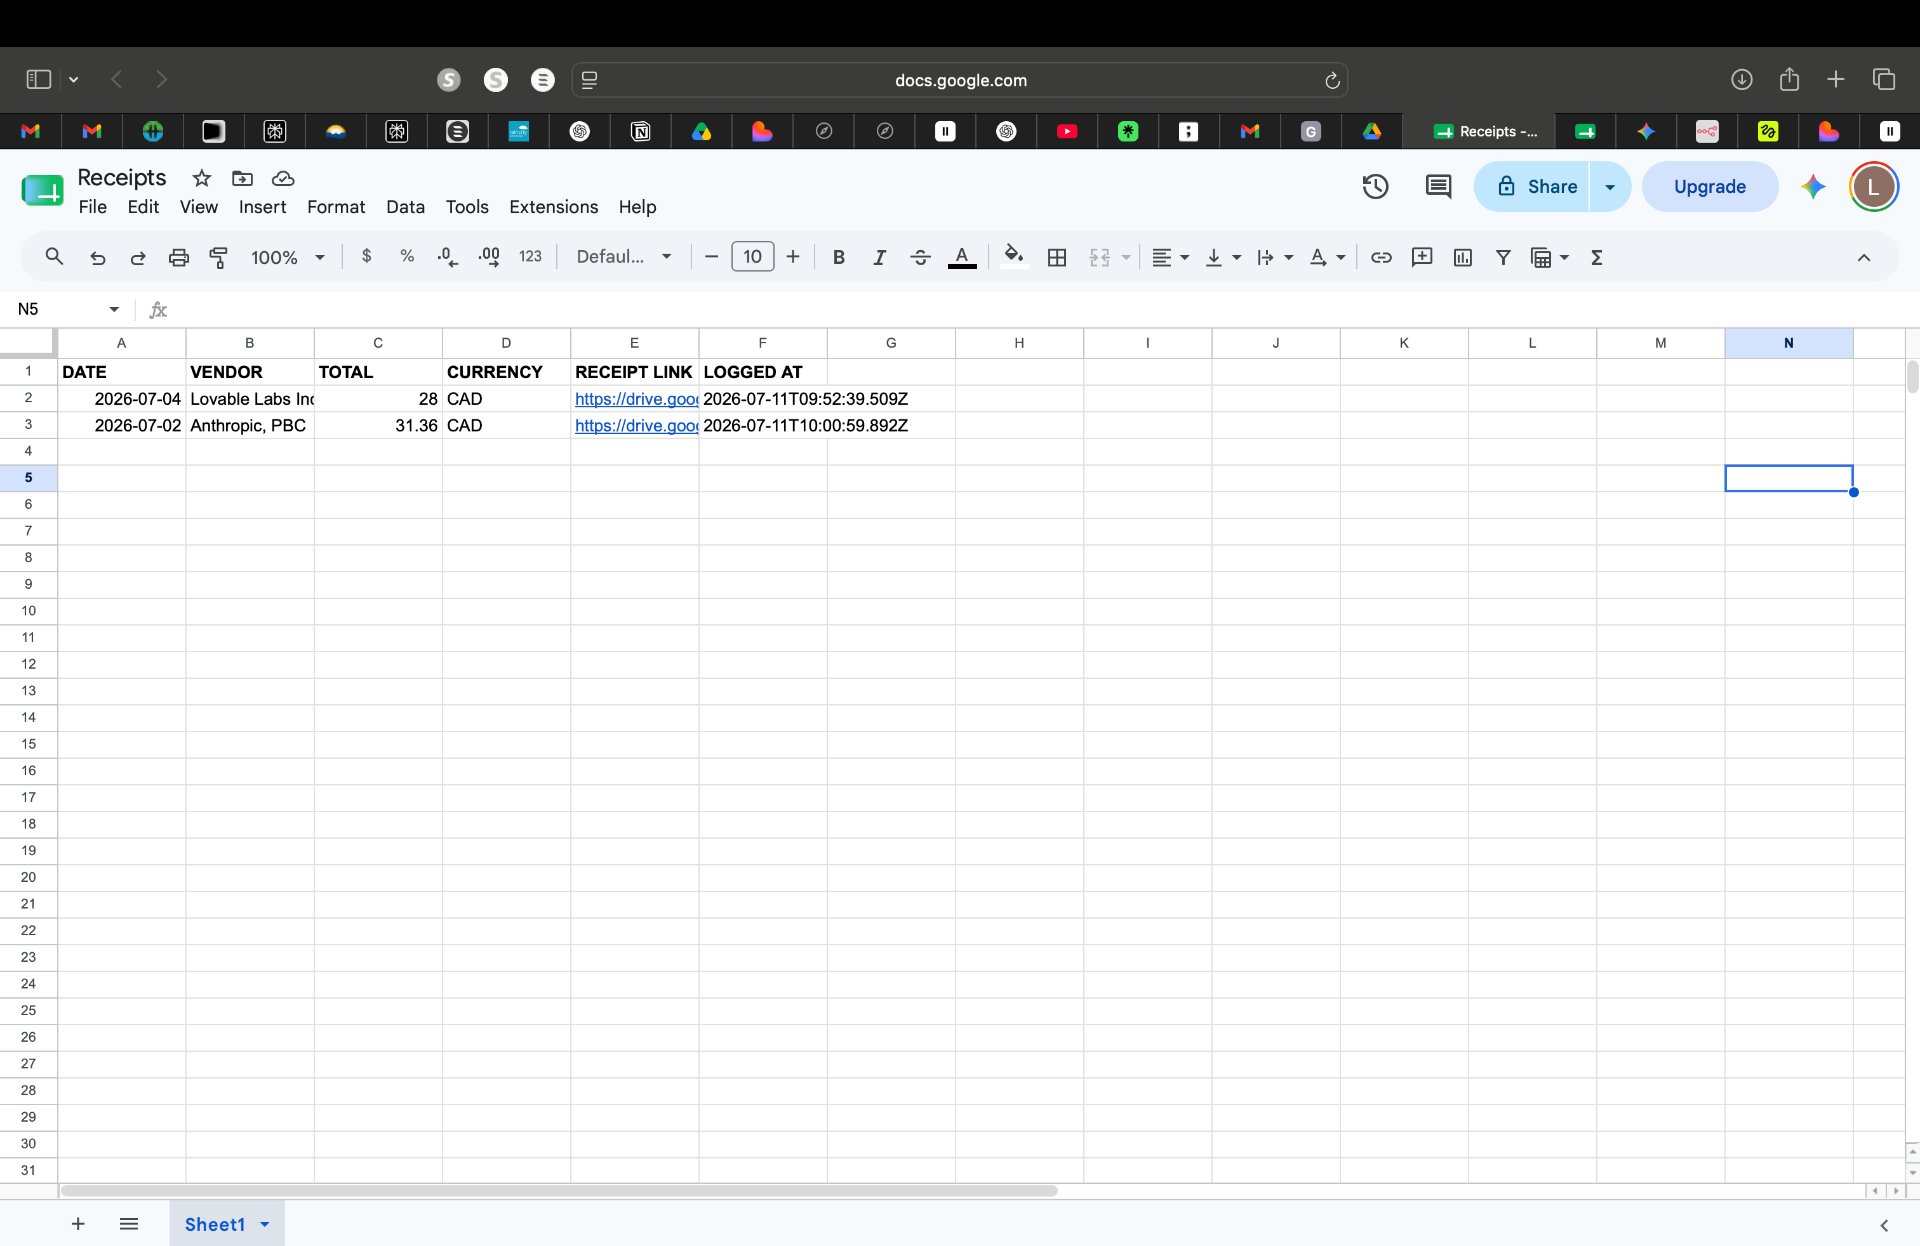View cloud save status

pyautogui.click(x=283, y=178)
